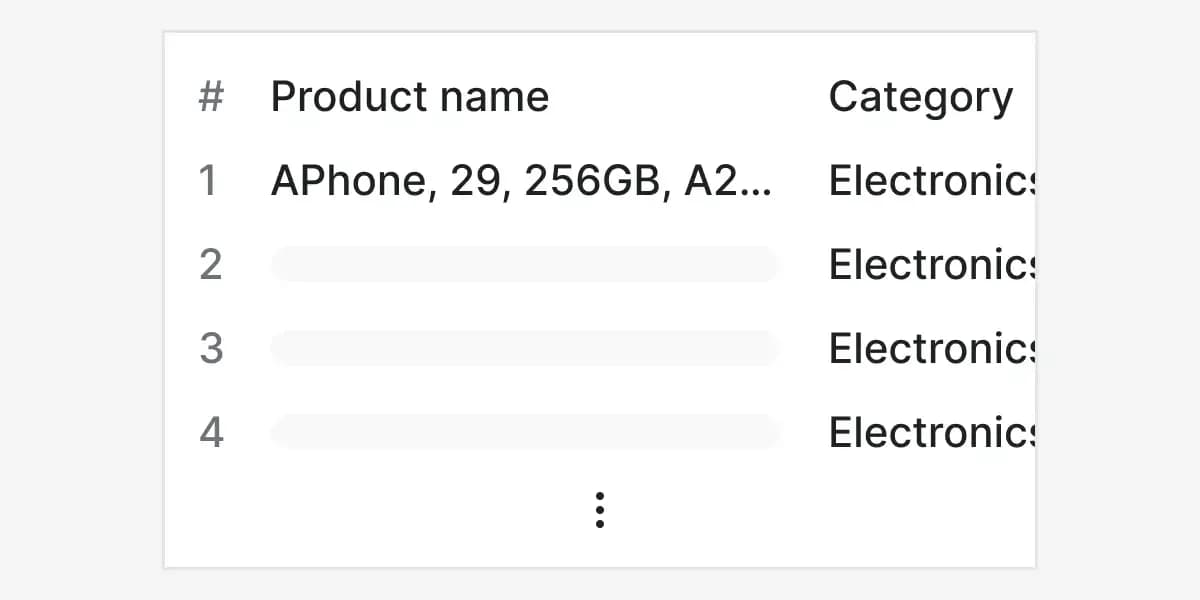Click the skeleton placeholder in row 4
Screen dimensions: 1200x600
coord(522,432)
